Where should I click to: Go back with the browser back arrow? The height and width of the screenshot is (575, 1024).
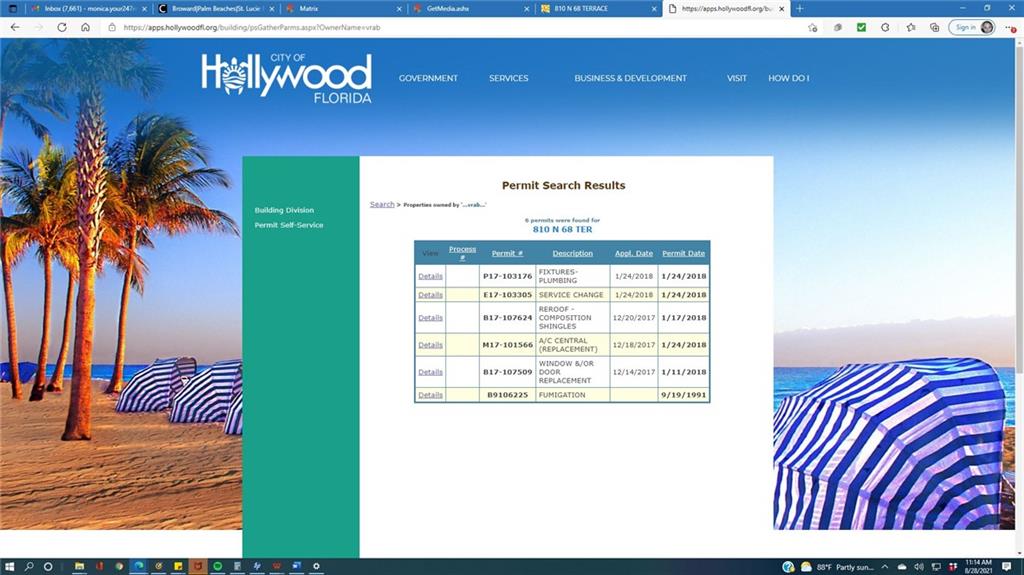click(14, 27)
